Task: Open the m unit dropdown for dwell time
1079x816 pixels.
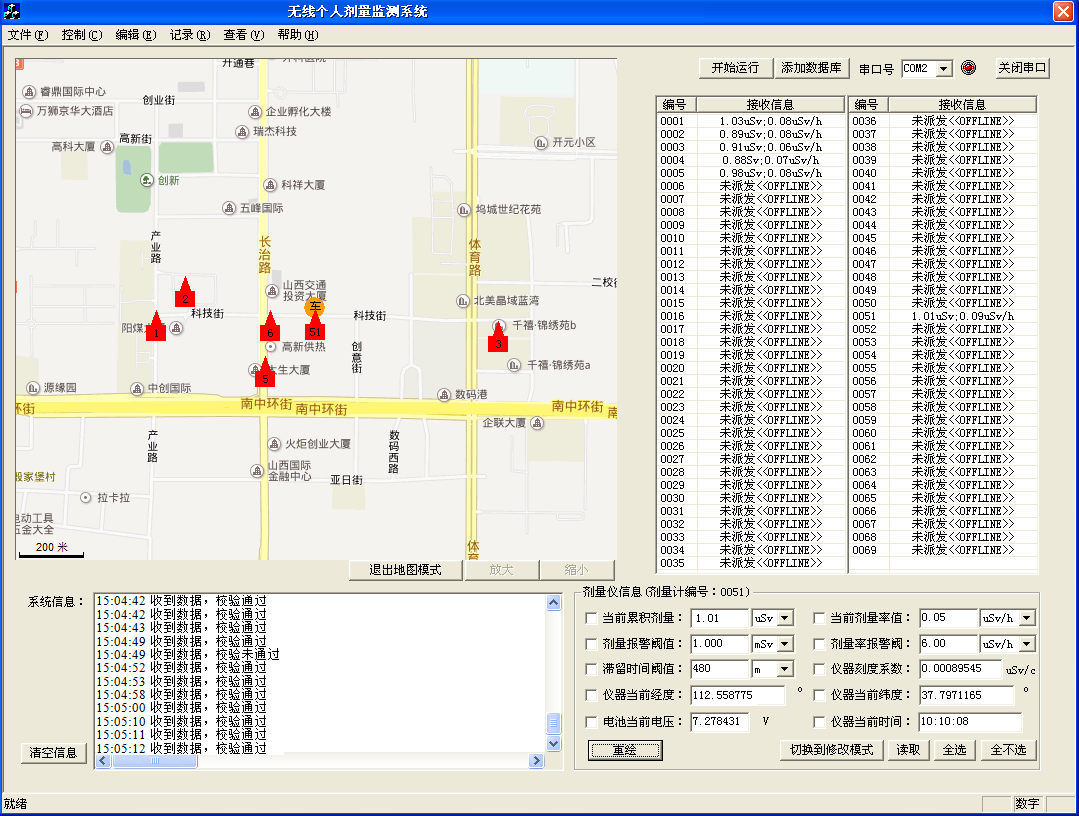Action: [785, 669]
